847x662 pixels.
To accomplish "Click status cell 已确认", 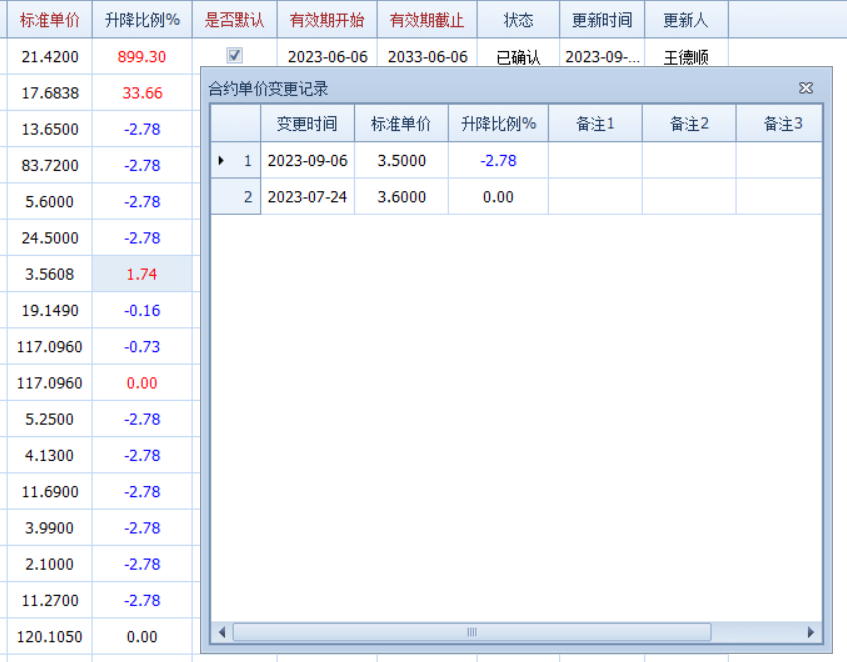I will coord(518,56).
